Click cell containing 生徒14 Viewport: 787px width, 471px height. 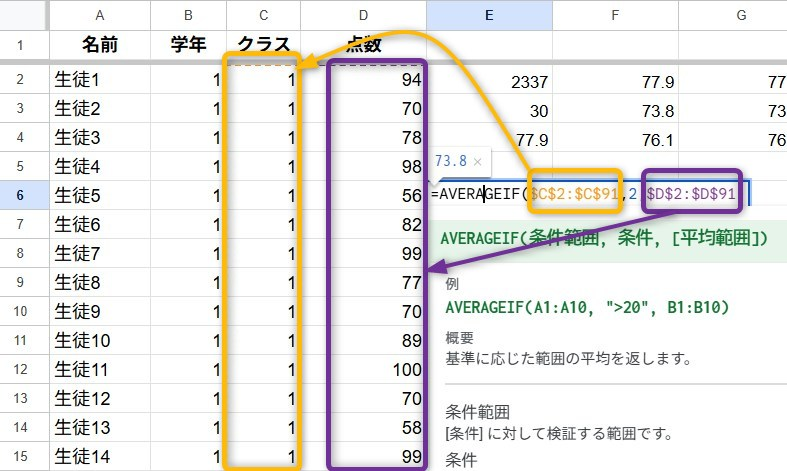point(99,456)
